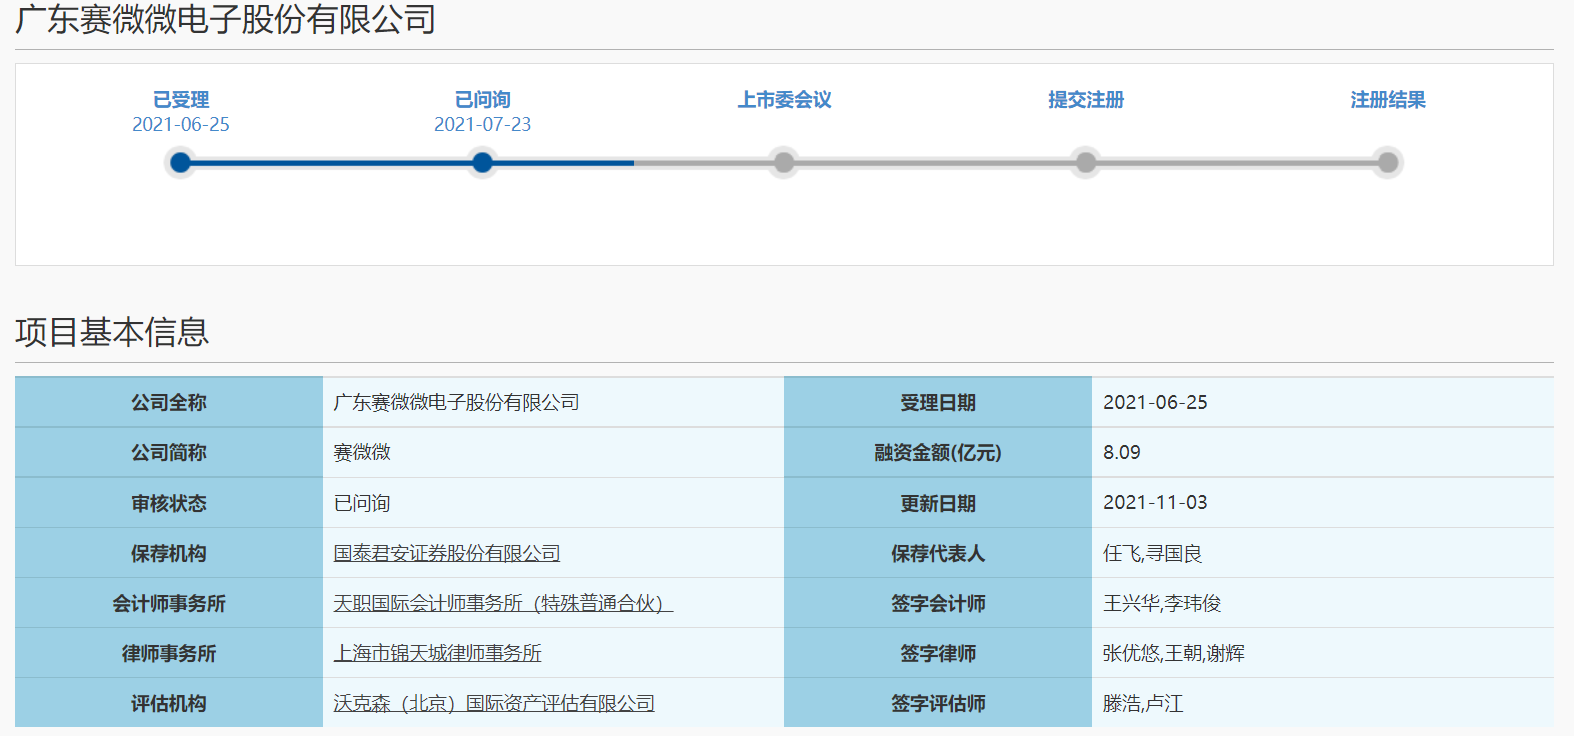The image size is (1574, 736).
Task: Click the 评估机构 header cell
Action: (169, 703)
